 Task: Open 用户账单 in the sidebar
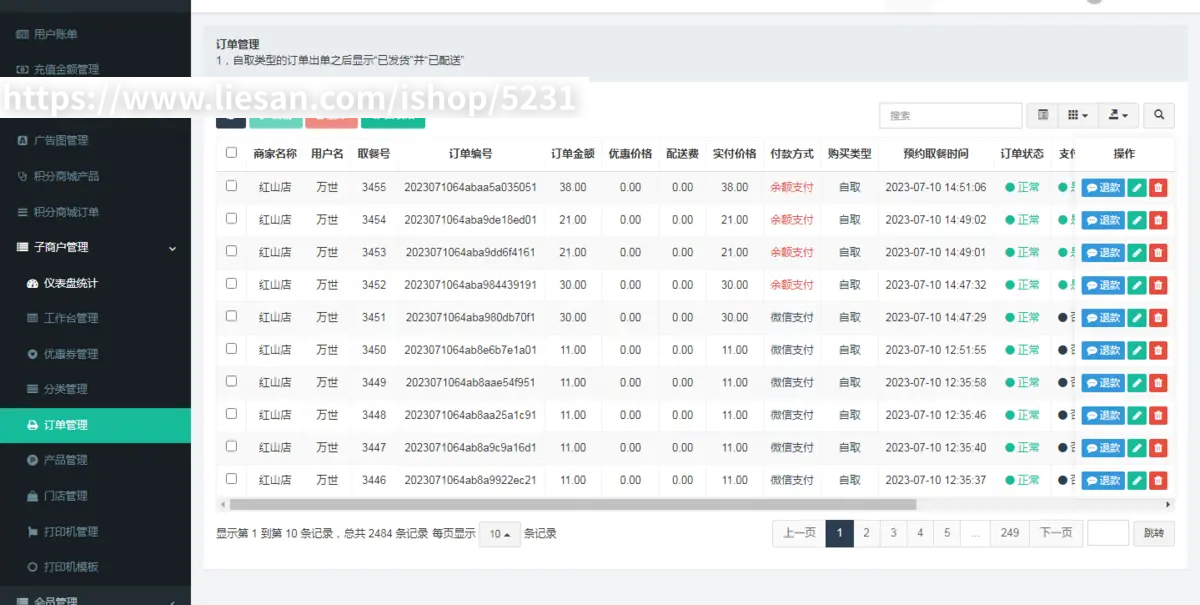tap(95, 34)
